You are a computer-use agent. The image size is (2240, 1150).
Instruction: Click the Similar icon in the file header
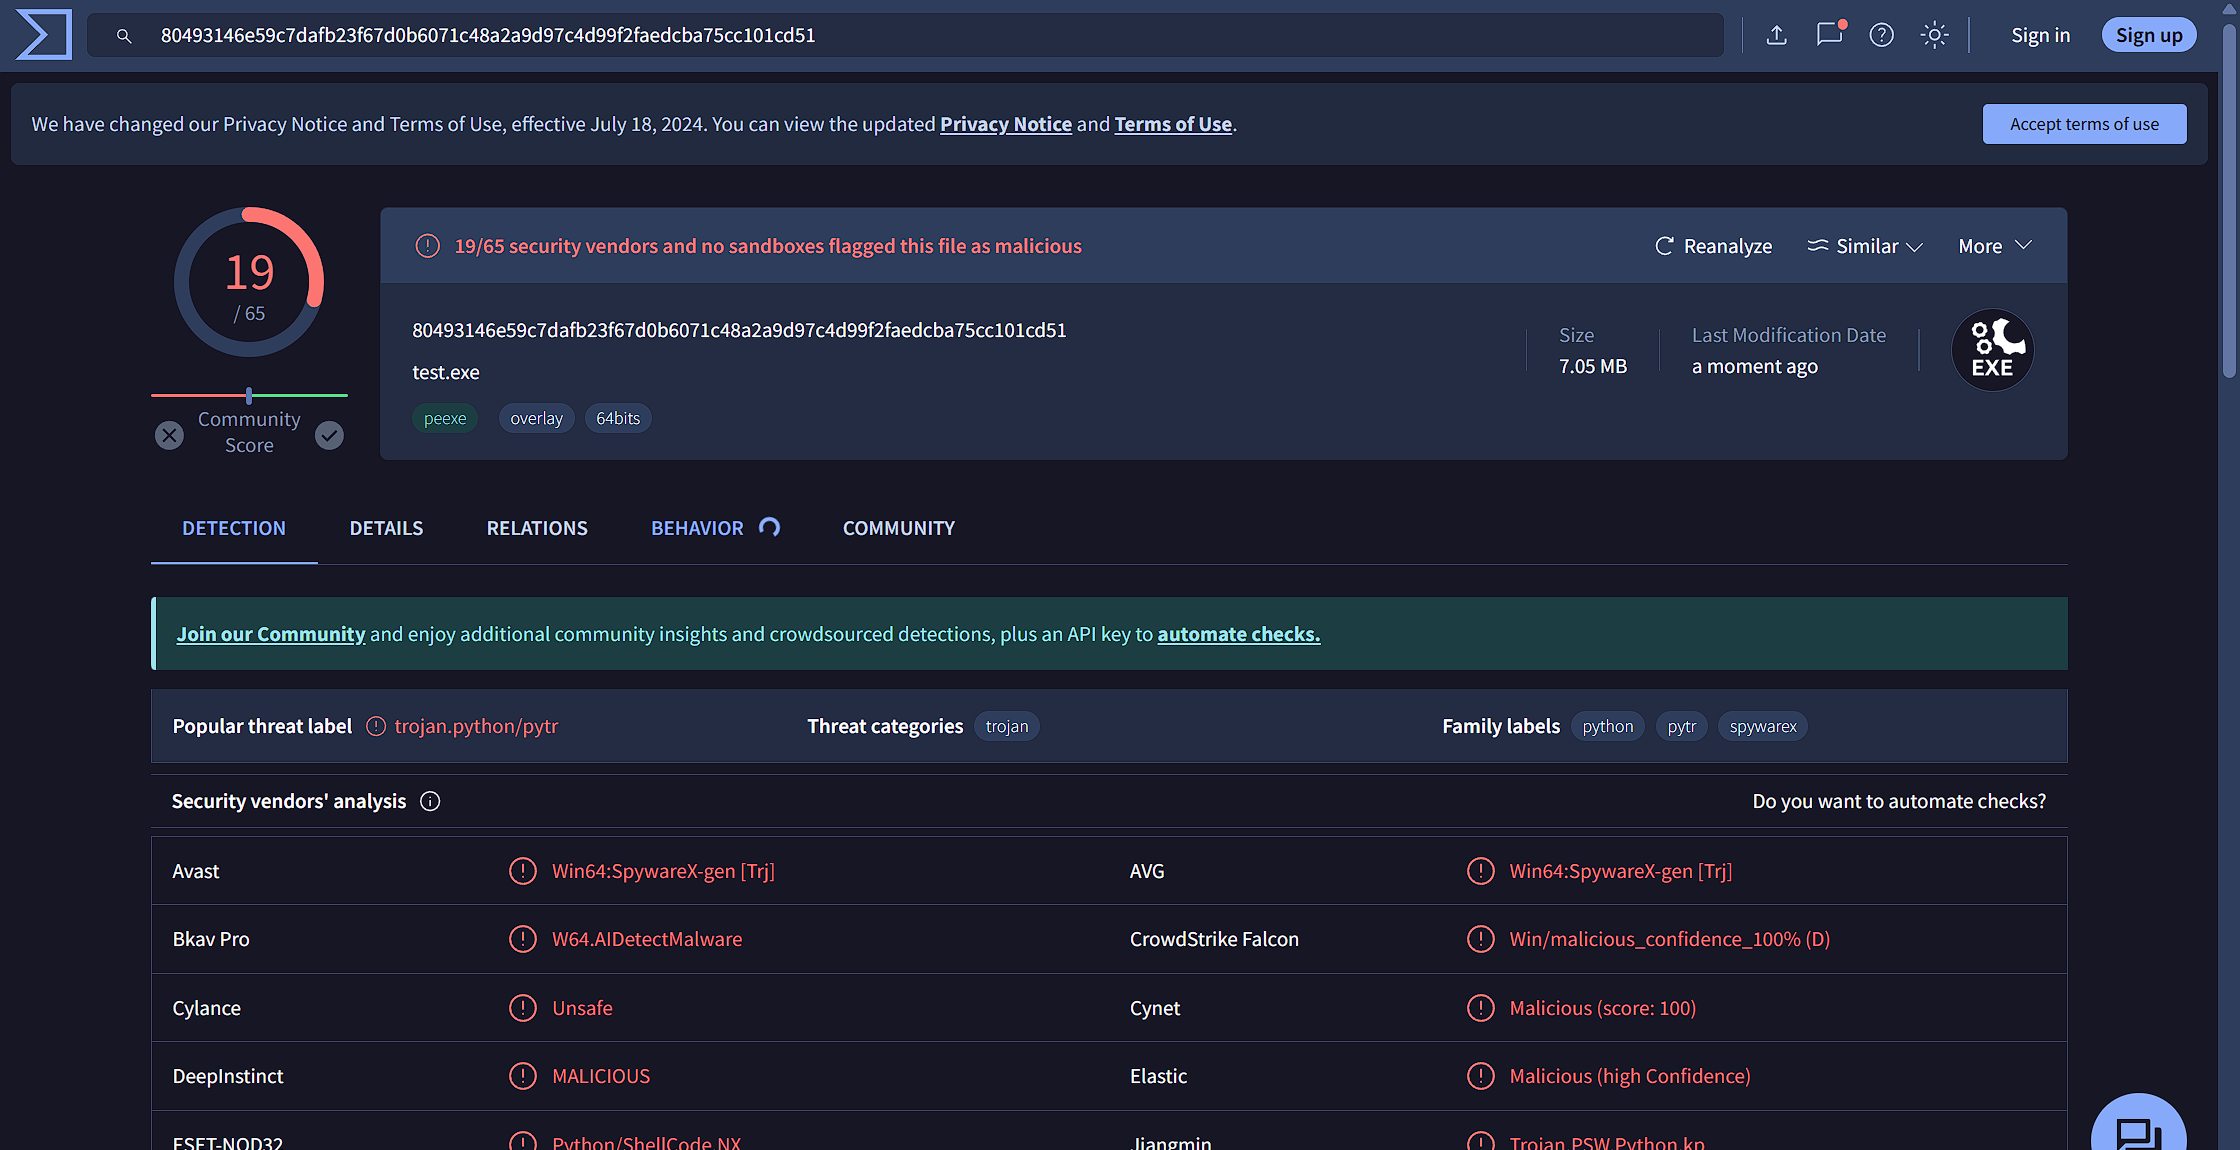click(x=1818, y=246)
